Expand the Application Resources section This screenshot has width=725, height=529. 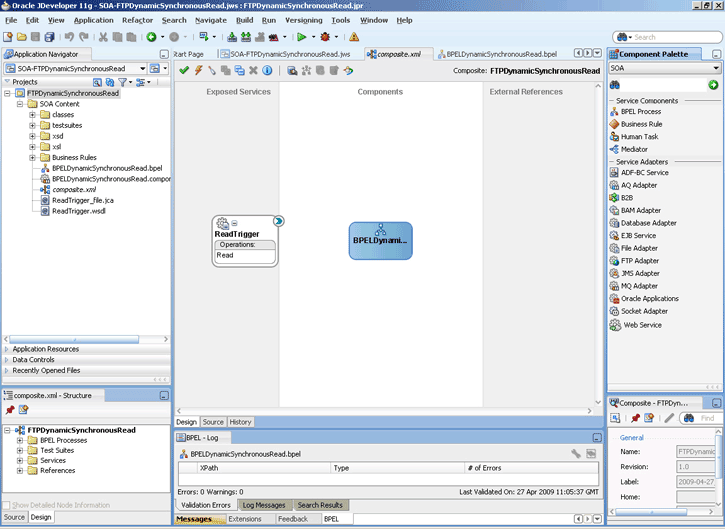45,349
